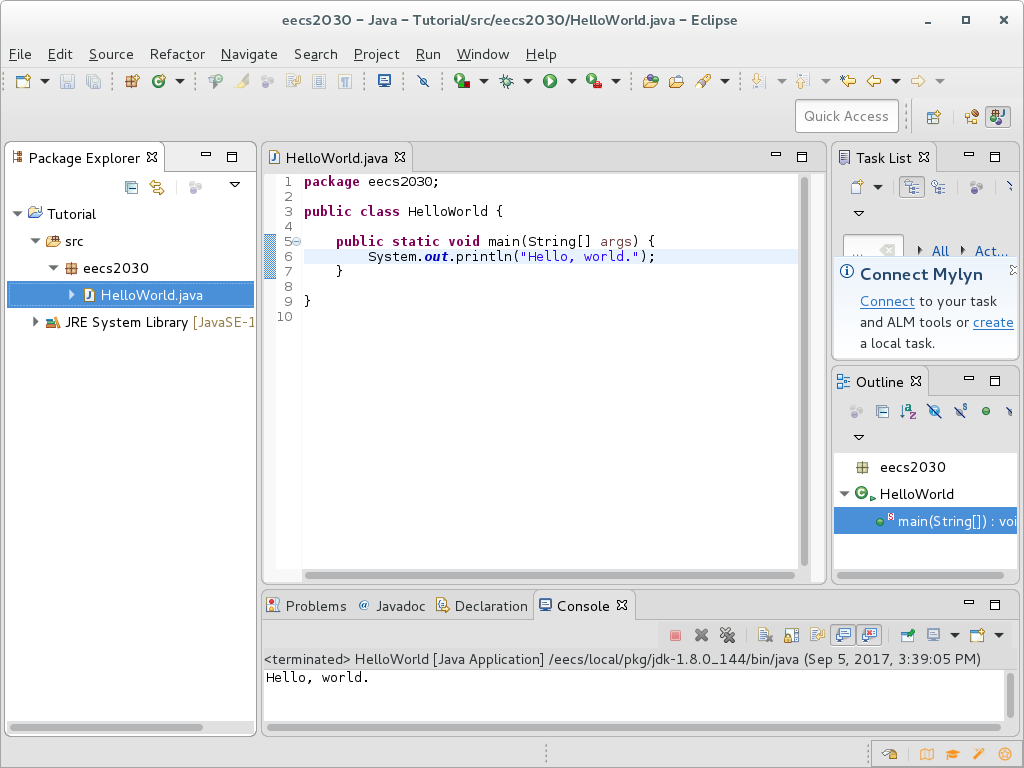
Task: Click the Save icon in main toolbar
Action: (x=67, y=81)
